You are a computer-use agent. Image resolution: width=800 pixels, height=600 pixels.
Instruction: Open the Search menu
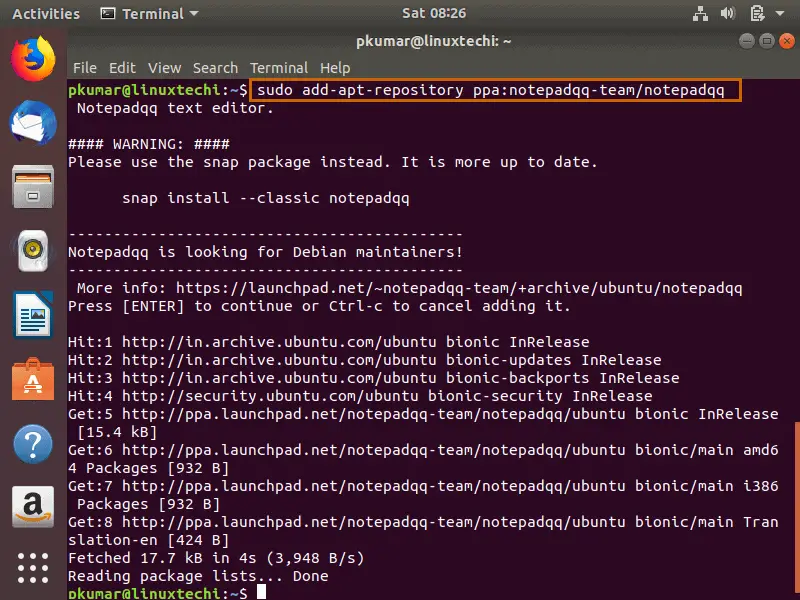coord(215,68)
